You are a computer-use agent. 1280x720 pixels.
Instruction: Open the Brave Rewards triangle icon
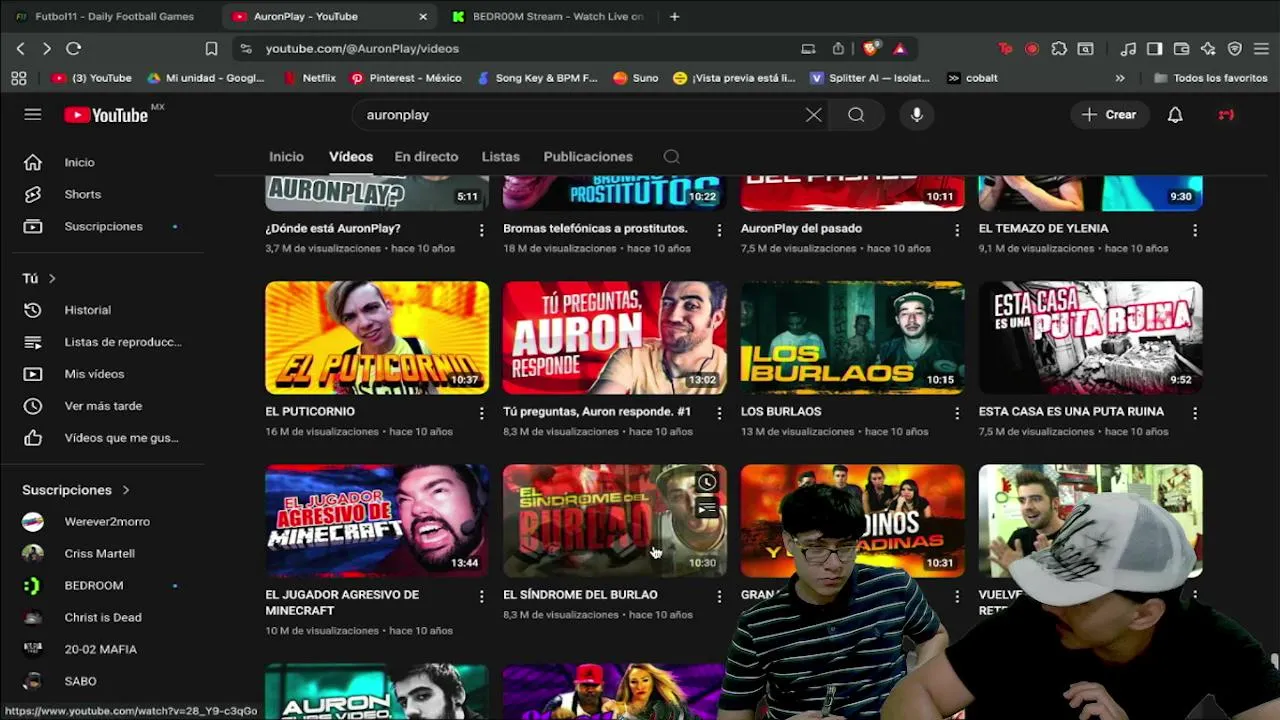coord(899,48)
